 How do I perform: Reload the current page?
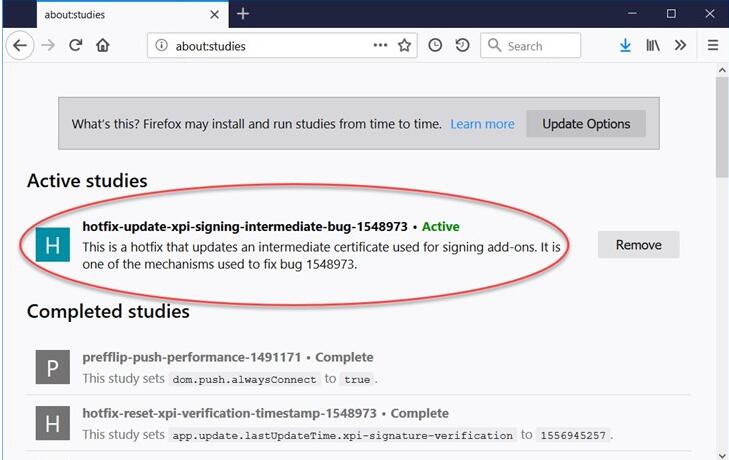(75, 45)
